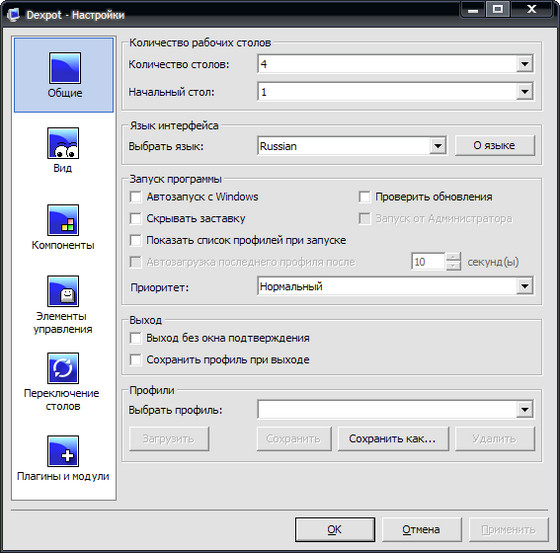The height and width of the screenshot is (553, 560).
Task: Open the Переключение столов icon
Action: coord(63,368)
